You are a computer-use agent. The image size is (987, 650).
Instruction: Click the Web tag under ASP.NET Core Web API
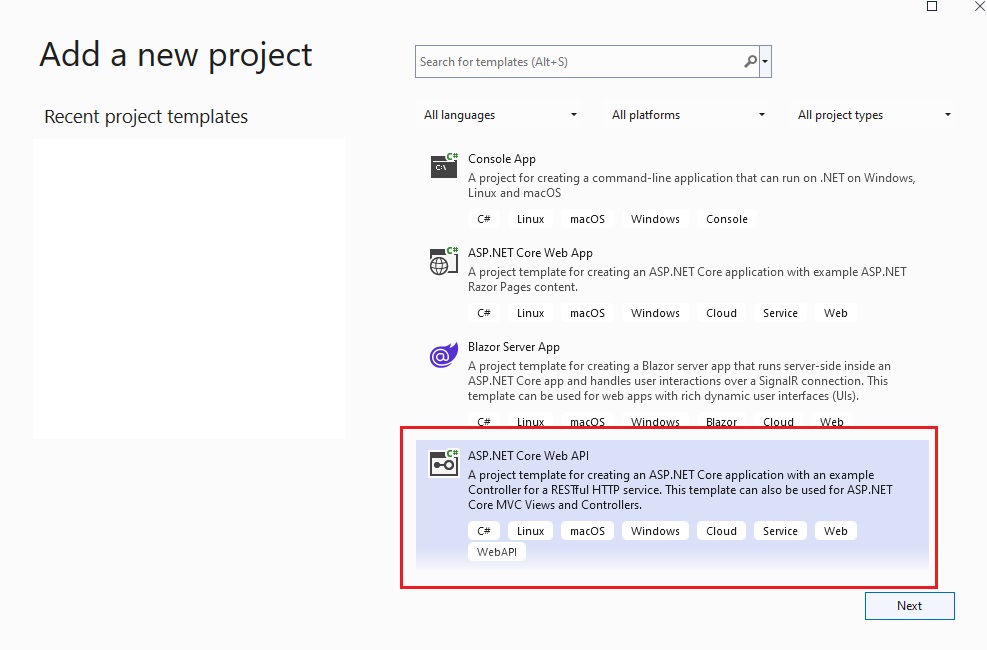click(x=836, y=531)
